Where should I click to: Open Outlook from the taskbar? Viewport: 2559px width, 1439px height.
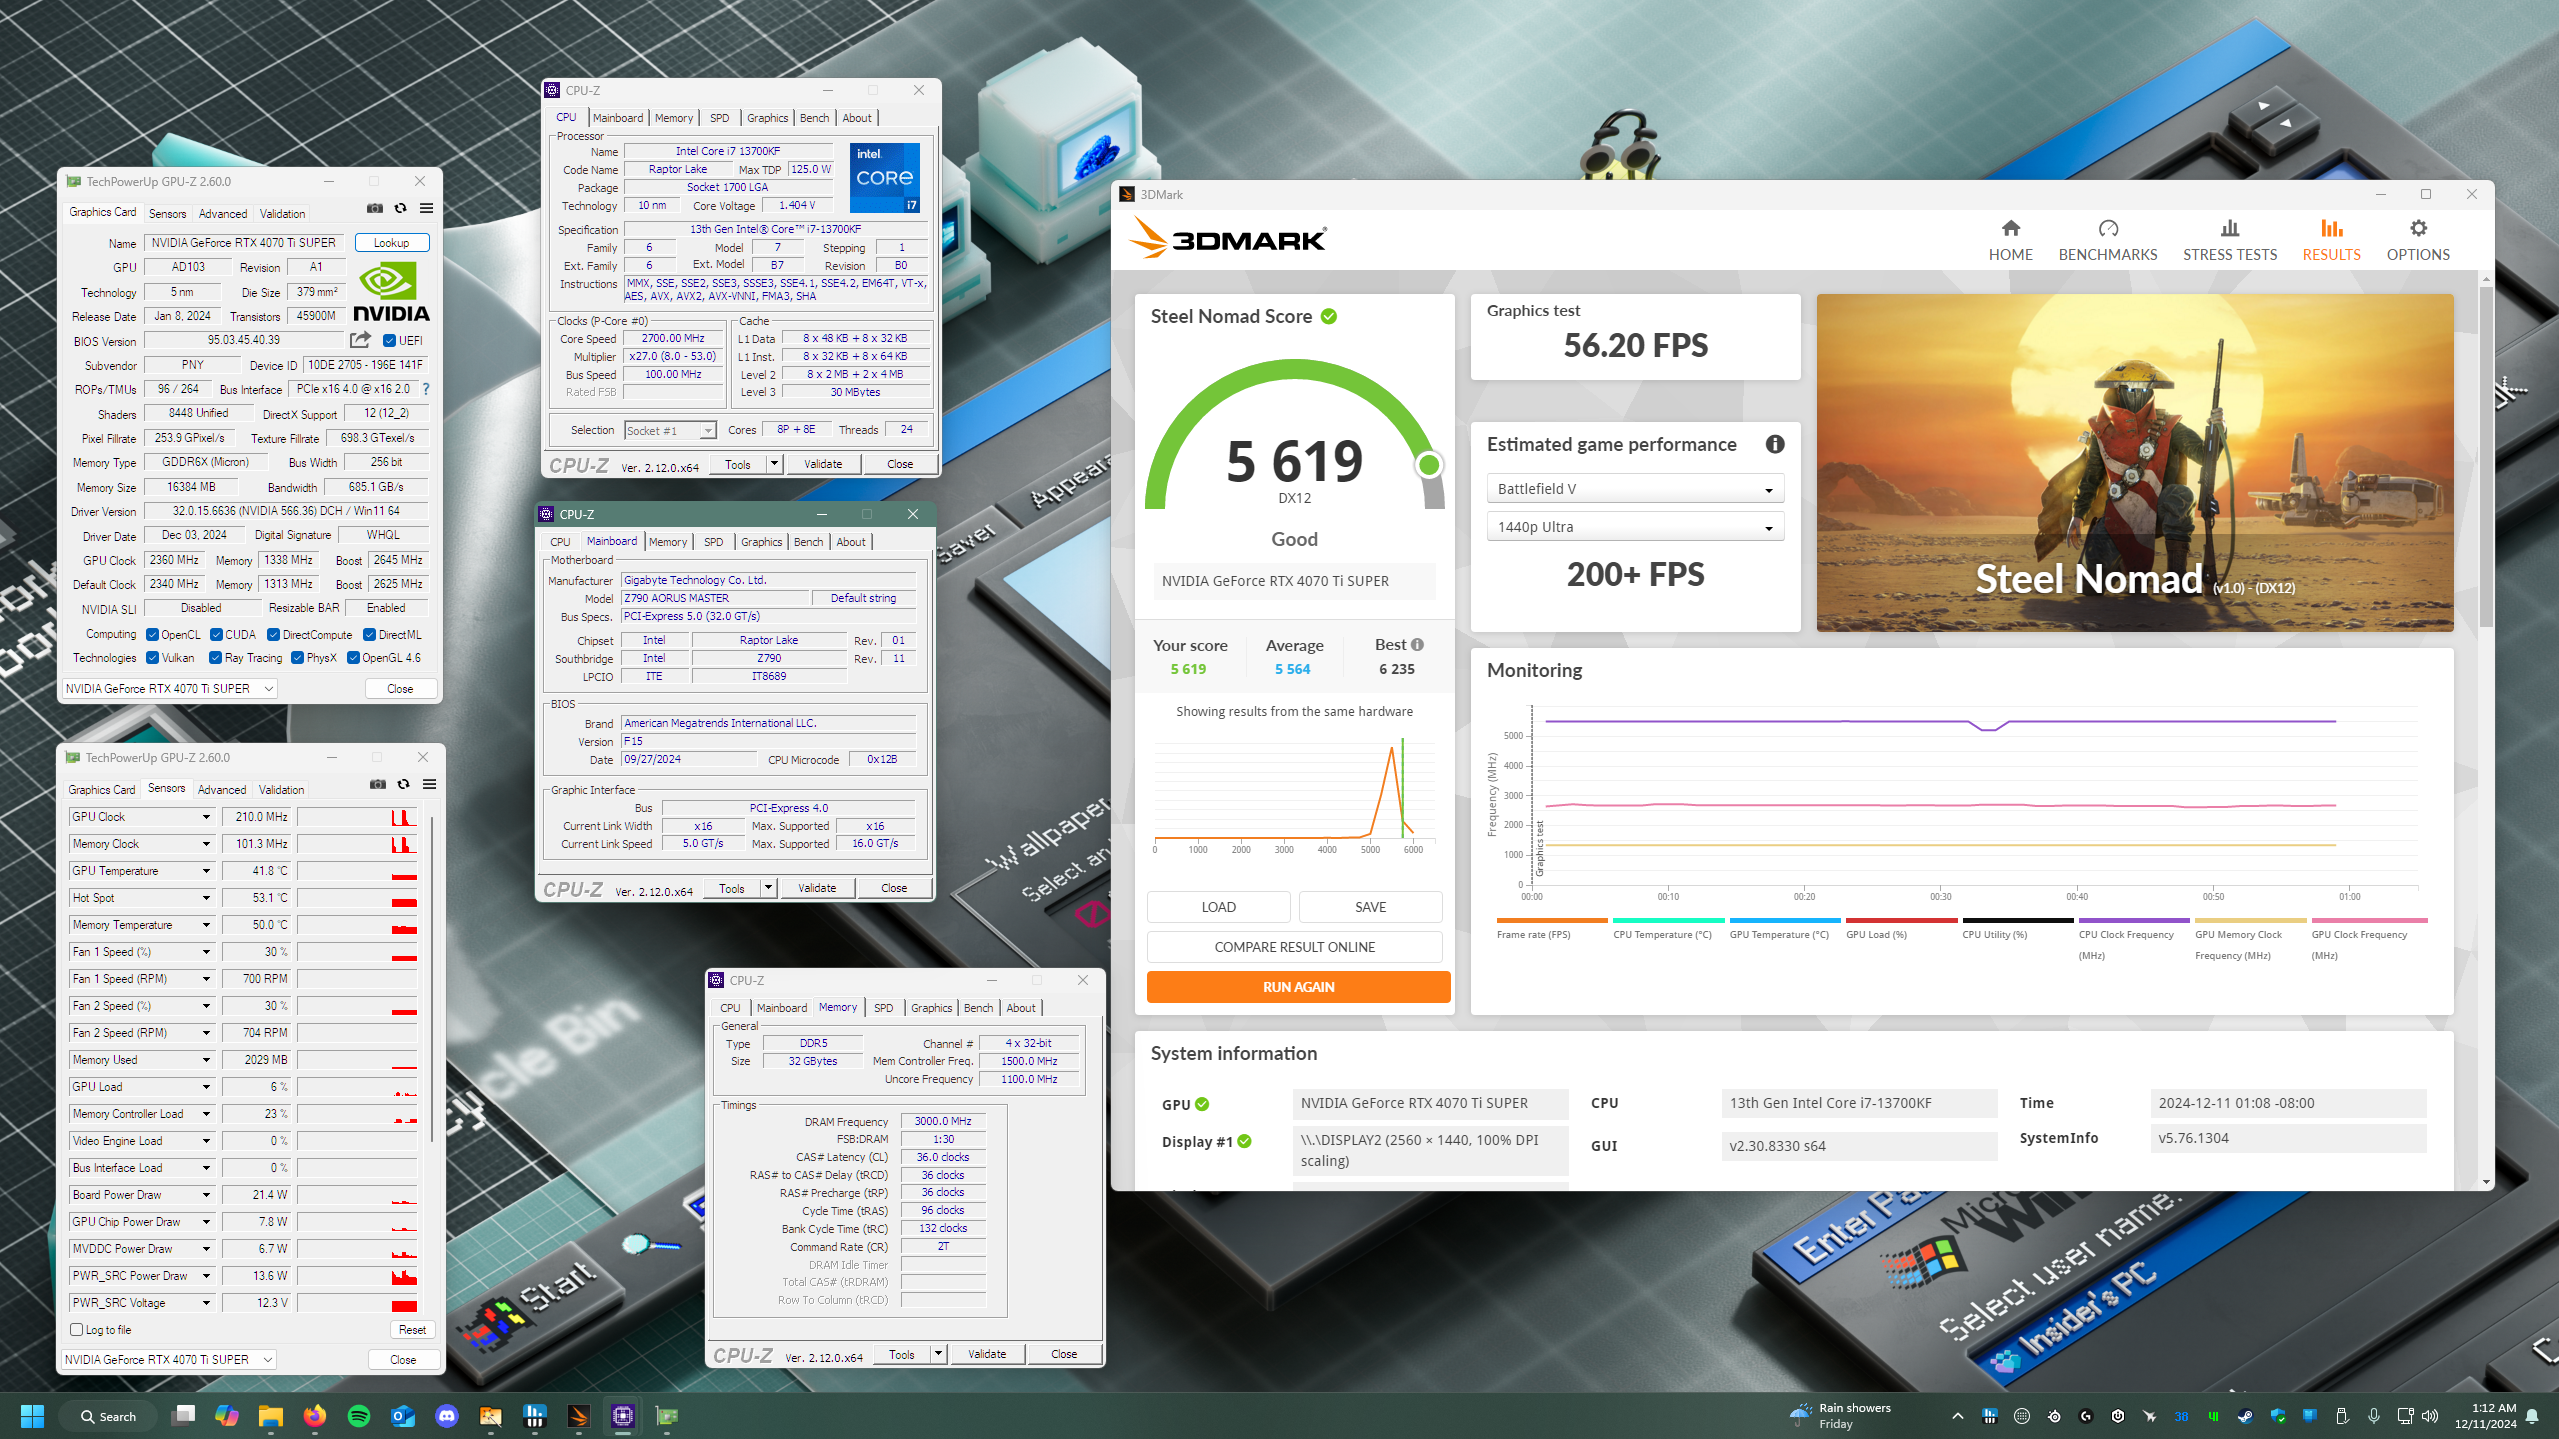(402, 1415)
